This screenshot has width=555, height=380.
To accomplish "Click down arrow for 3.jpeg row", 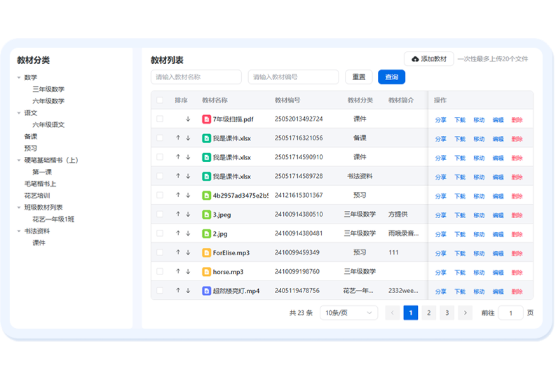I will tap(188, 214).
